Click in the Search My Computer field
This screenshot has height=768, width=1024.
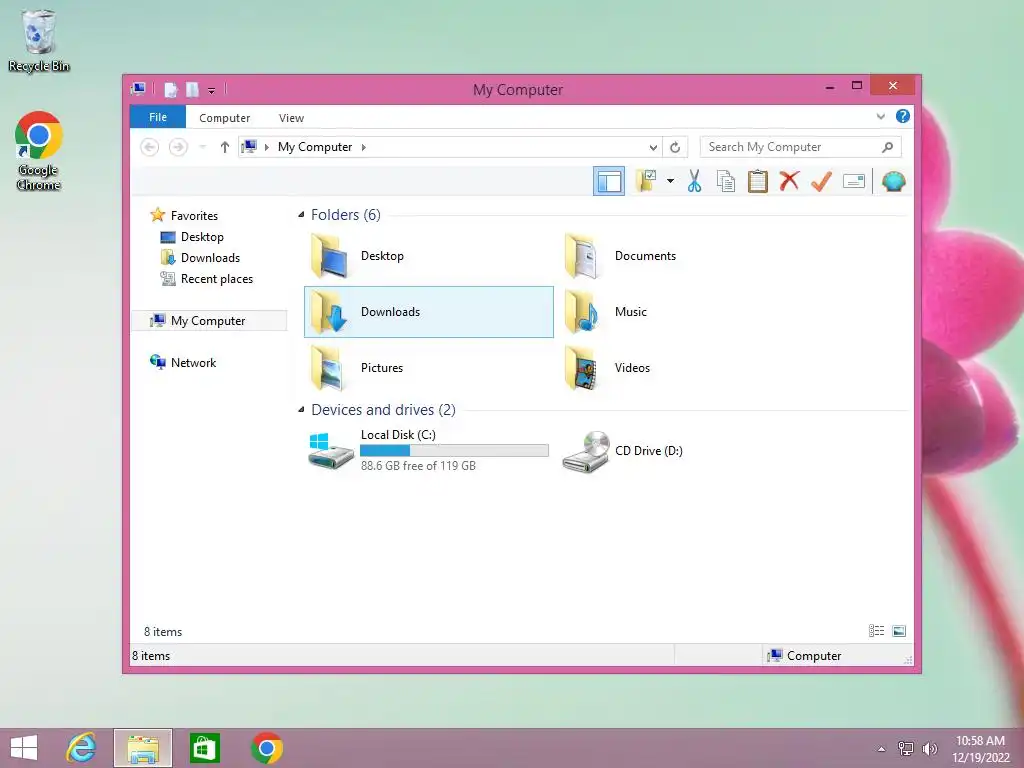[x=801, y=147]
